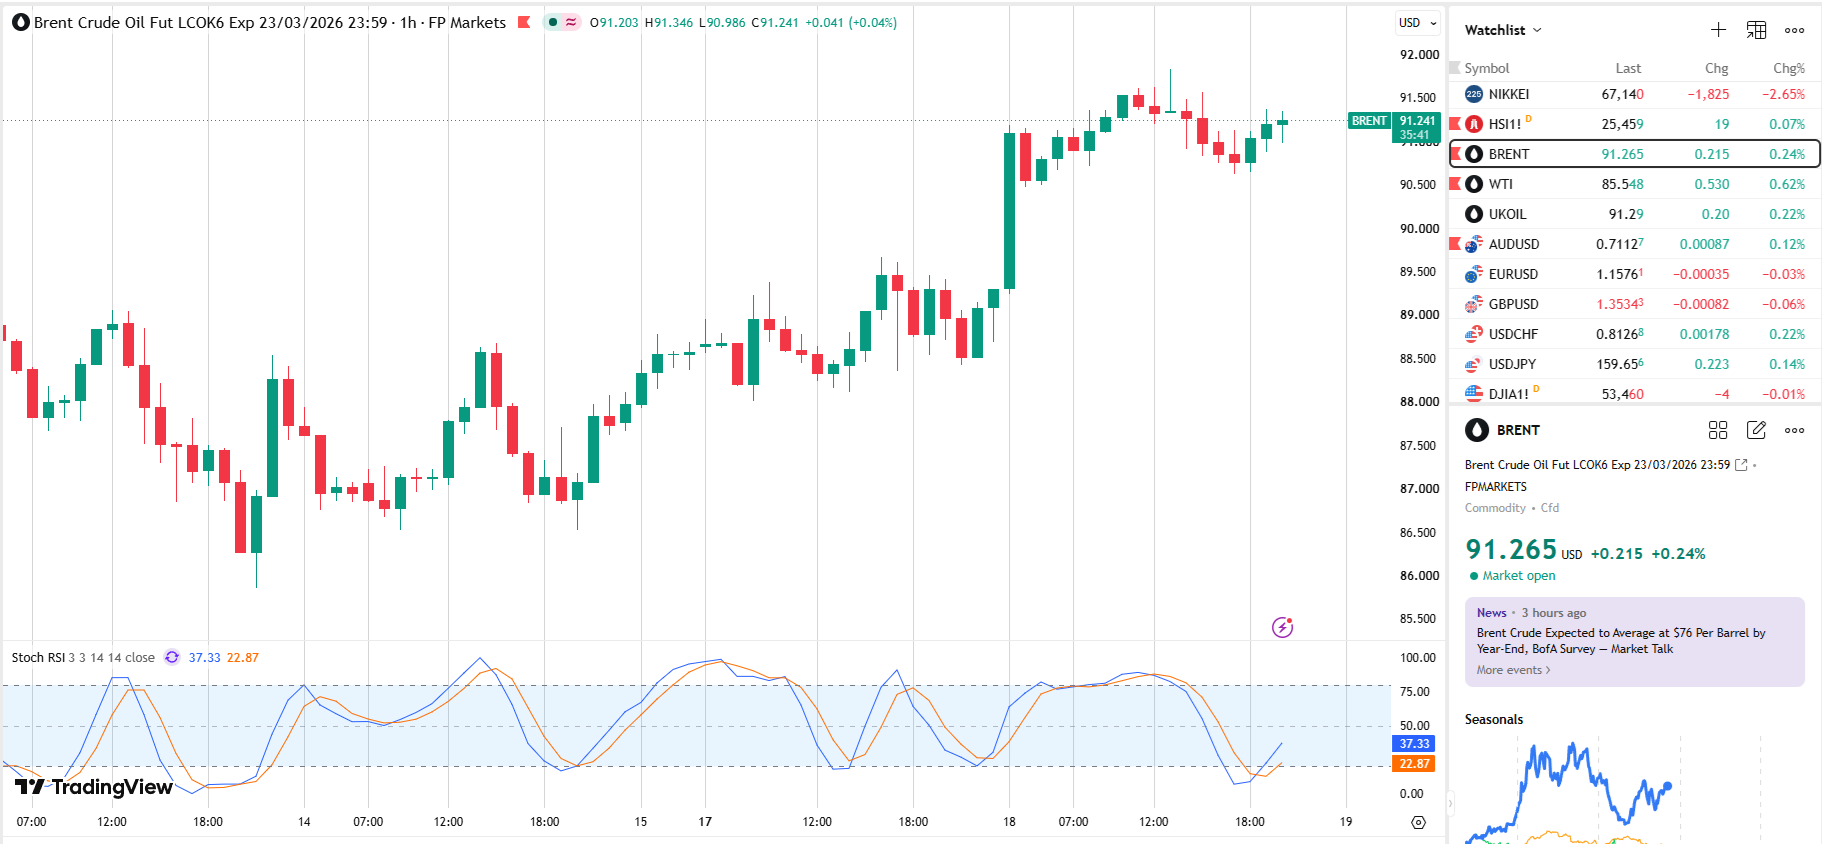This screenshot has height=844, width=1822.
Task: Click the grid layout icon beside BRENT details
Action: tap(1718, 430)
